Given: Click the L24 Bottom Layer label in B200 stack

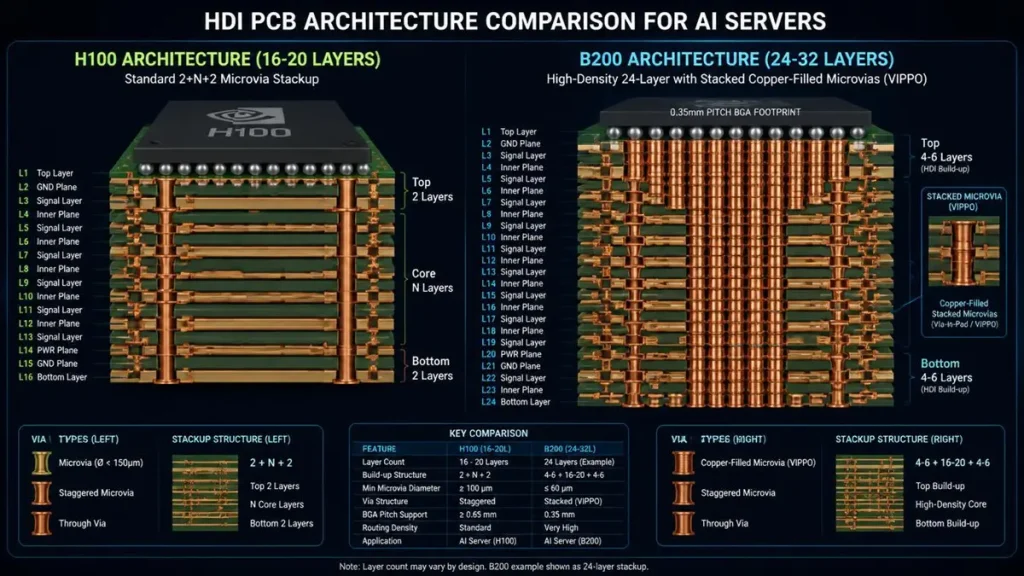Looking at the screenshot, I should click(516, 402).
